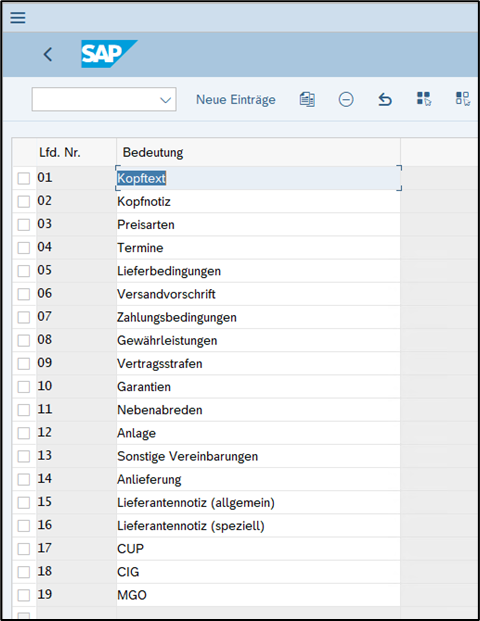The width and height of the screenshot is (480, 621).
Task: Open the hamburger menu icon
Action: coord(18,17)
